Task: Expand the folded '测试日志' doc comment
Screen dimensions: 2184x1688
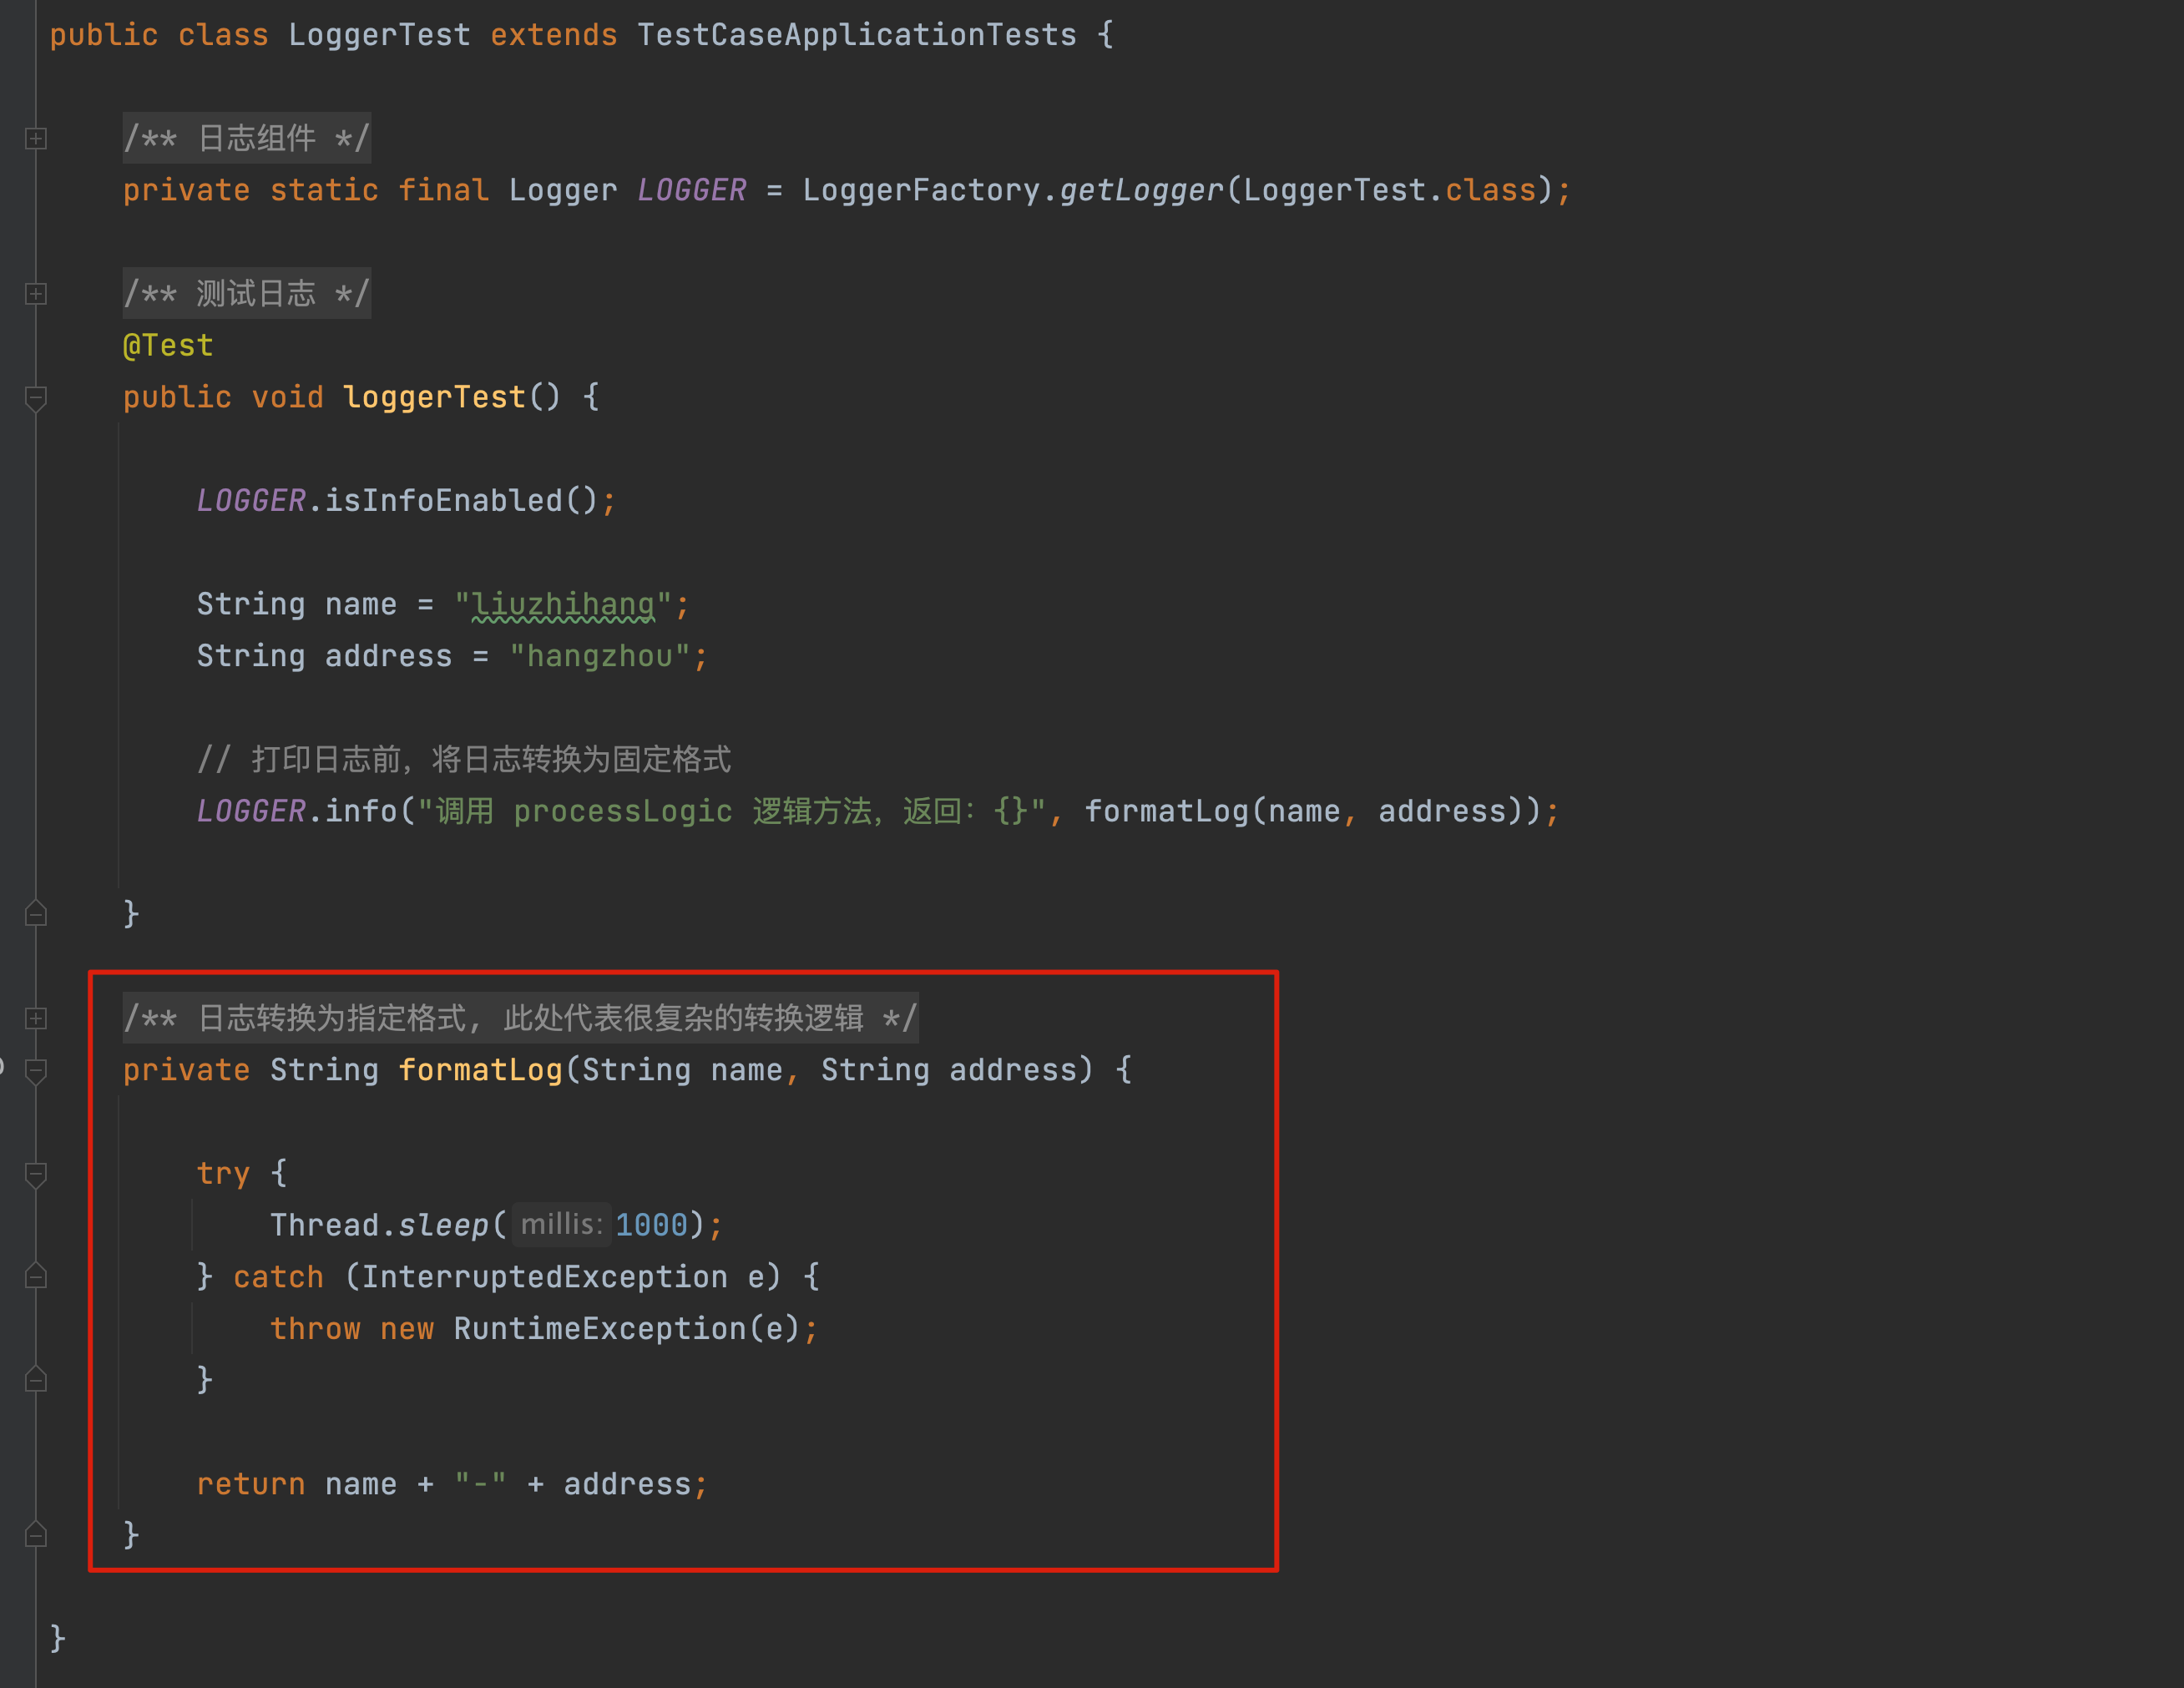Action: click(36, 293)
